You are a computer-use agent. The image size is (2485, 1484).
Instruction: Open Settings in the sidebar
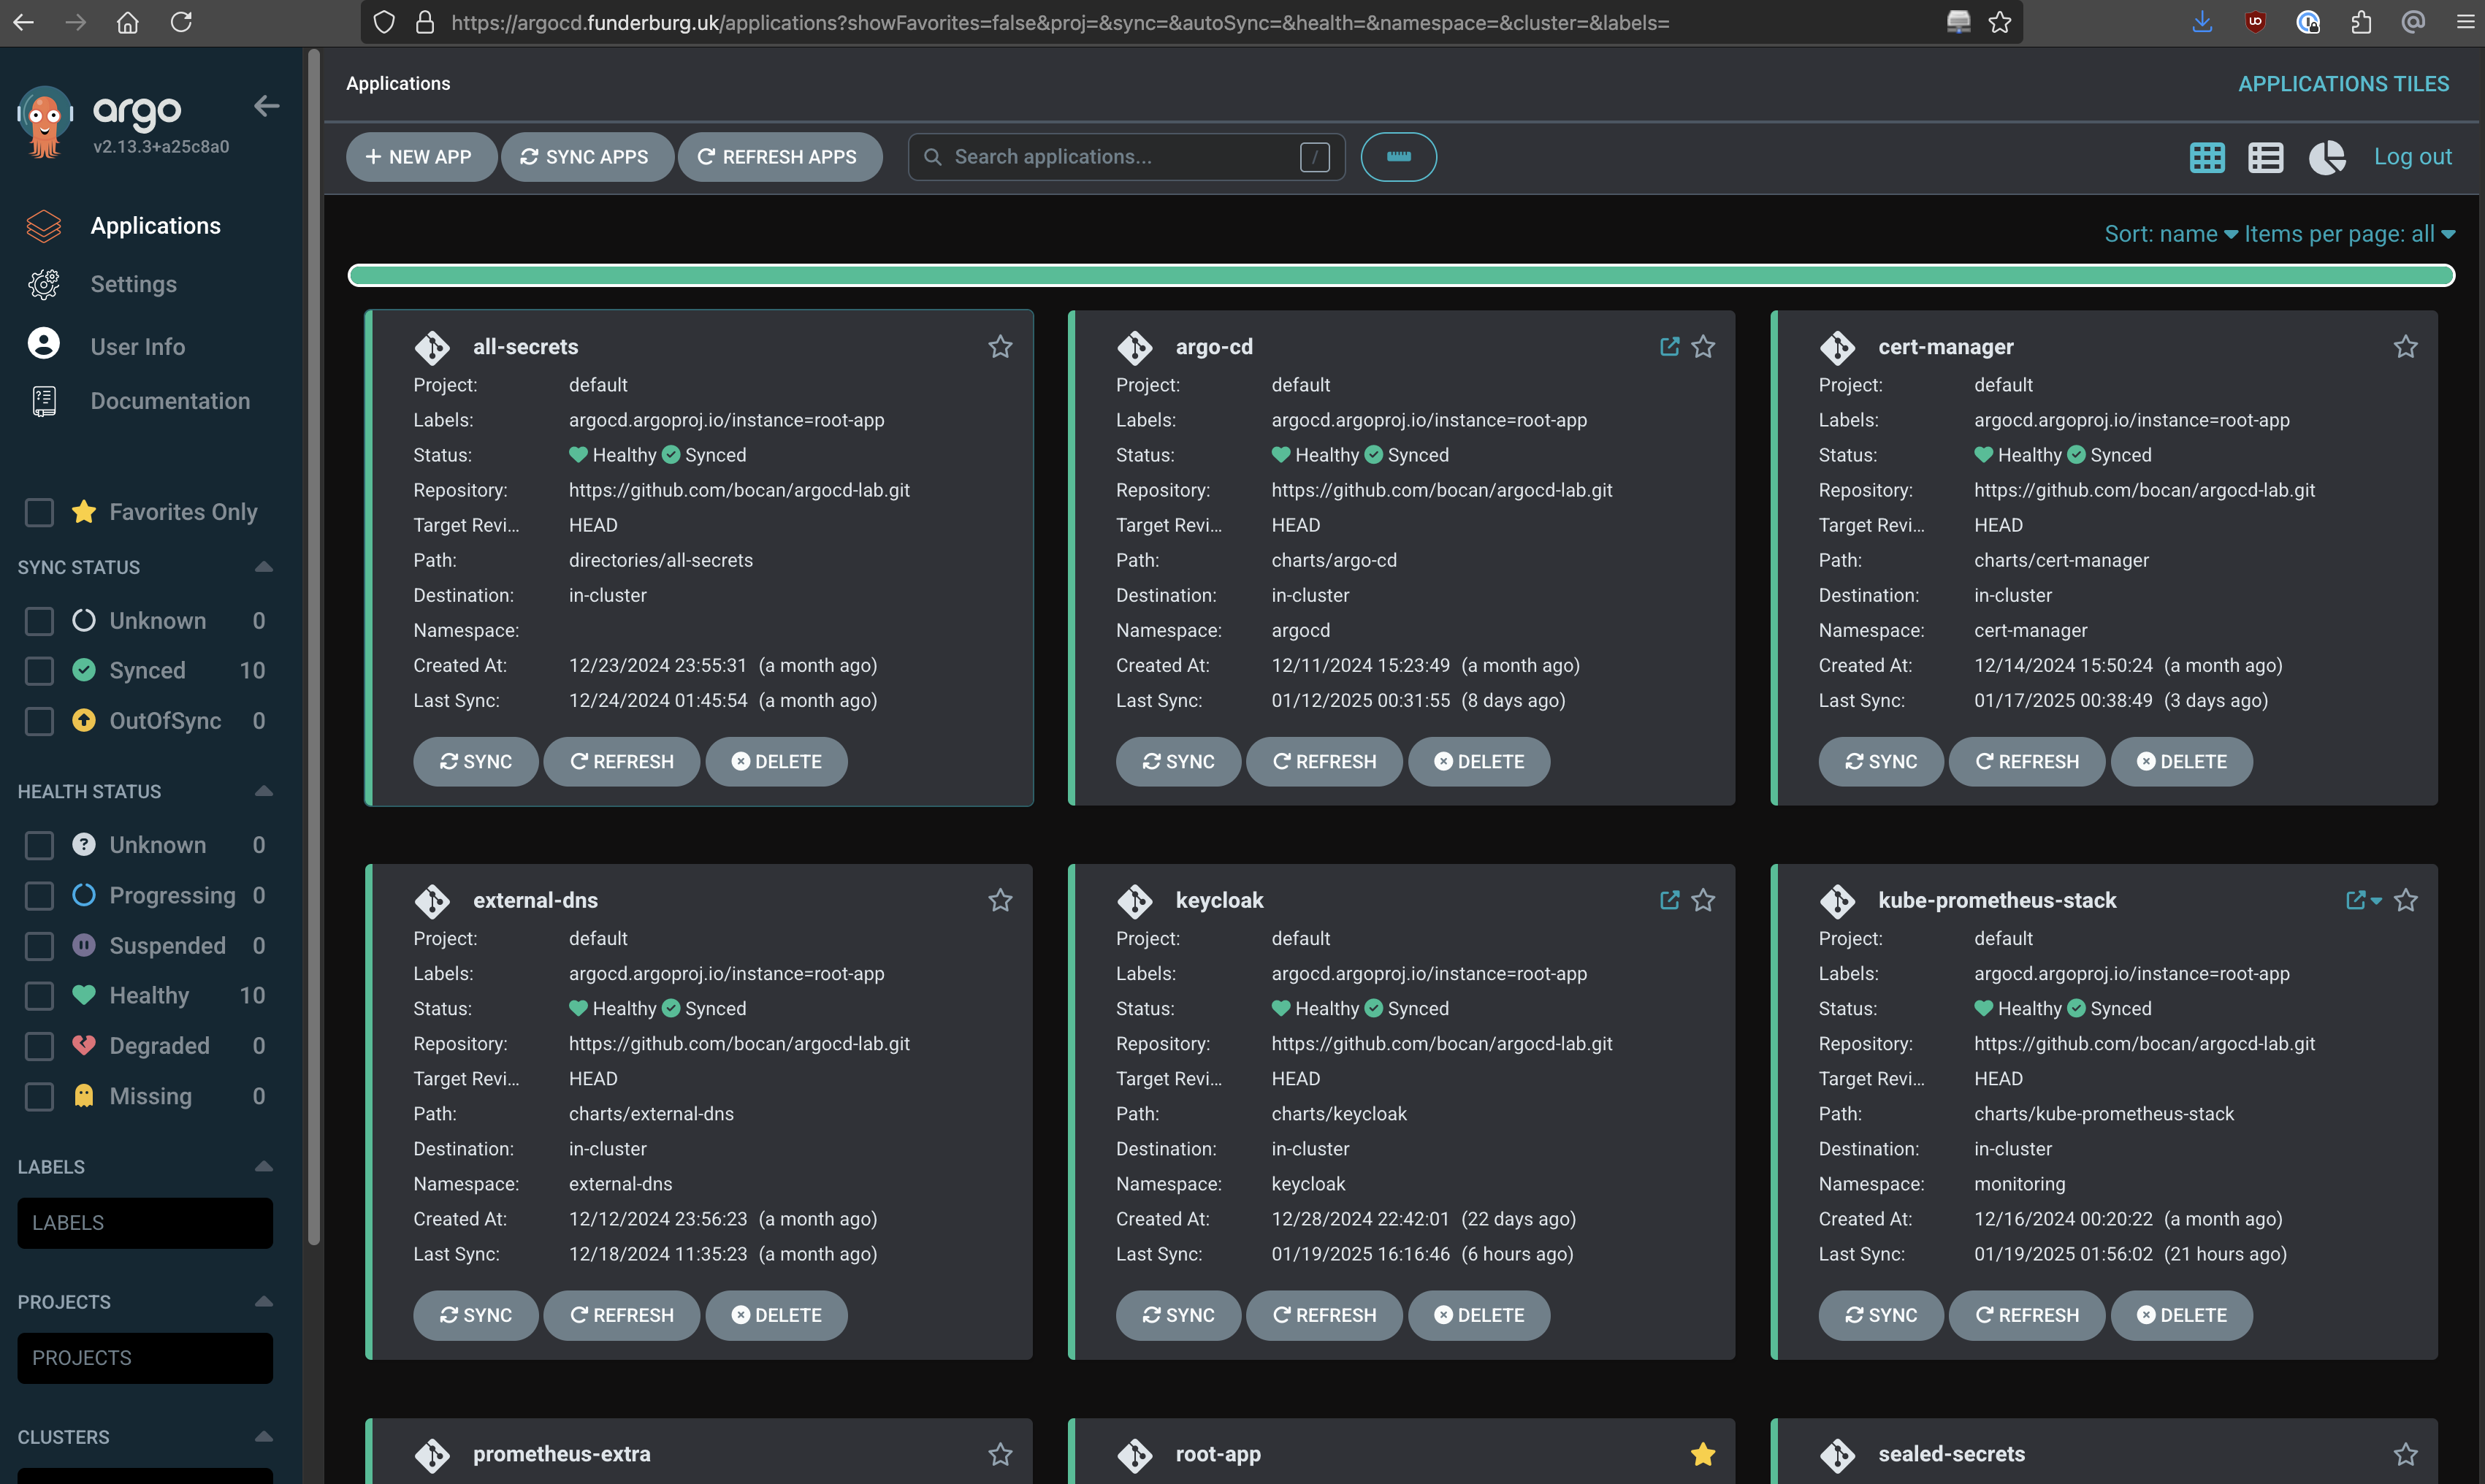133,284
